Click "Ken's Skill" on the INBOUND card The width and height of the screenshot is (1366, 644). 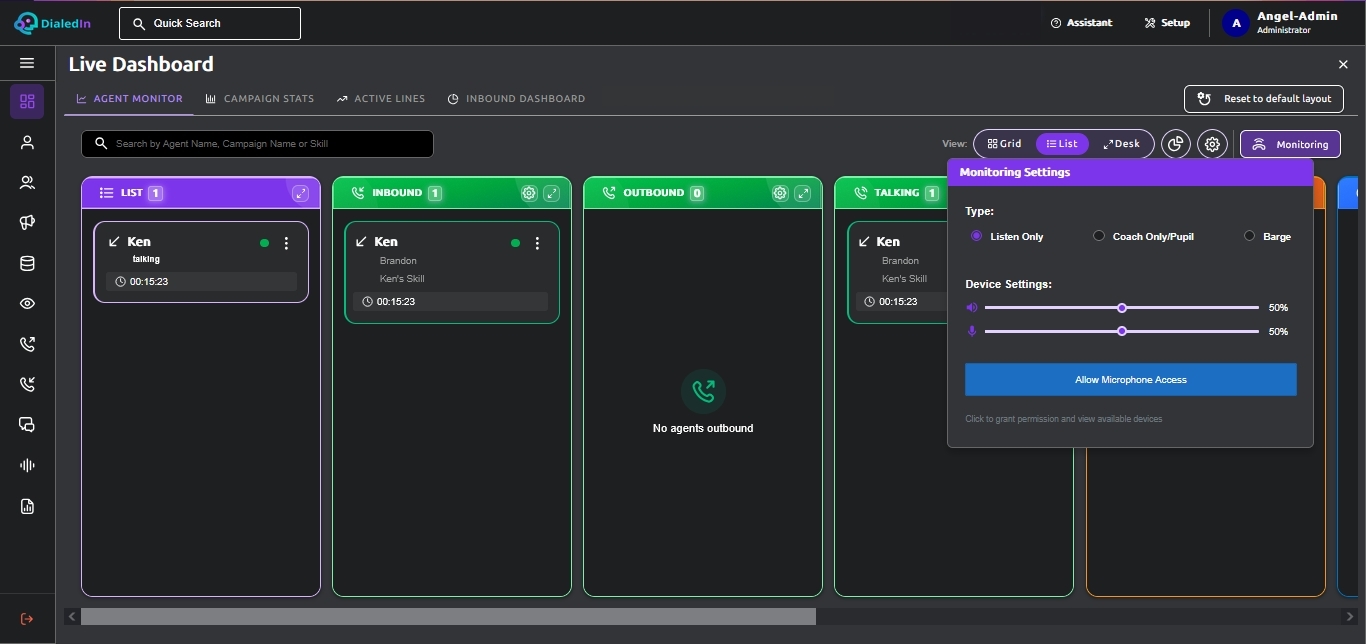coord(402,279)
